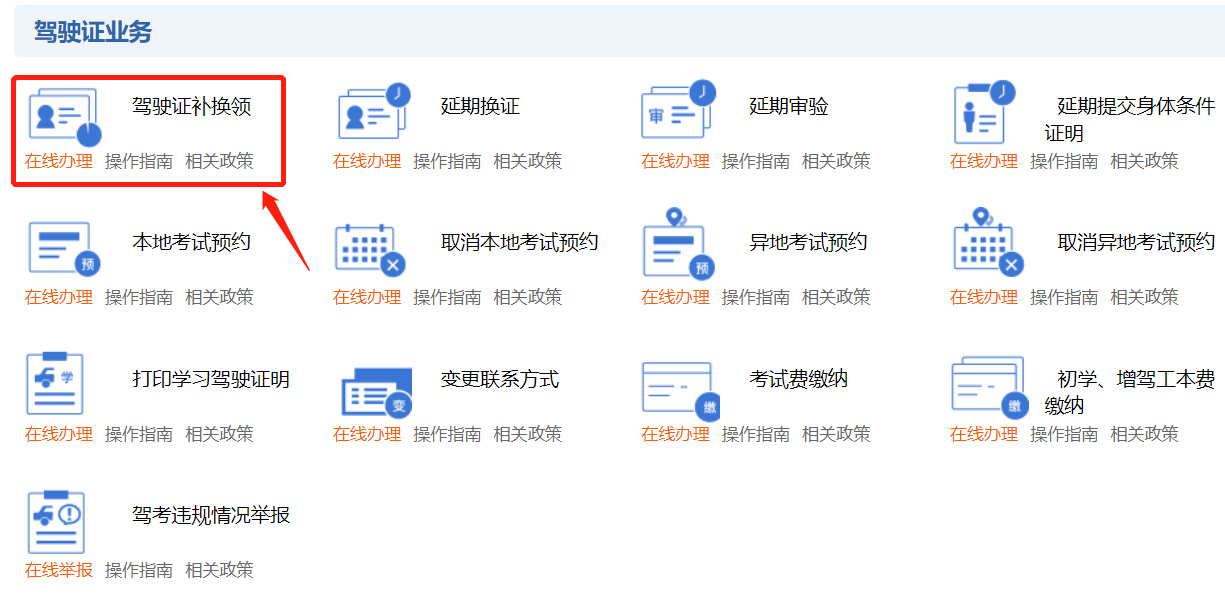This screenshot has width=1225, height=602.
Task: Click the 延期审验 title text
Action: pyautogui.click(x=789, y=106)
